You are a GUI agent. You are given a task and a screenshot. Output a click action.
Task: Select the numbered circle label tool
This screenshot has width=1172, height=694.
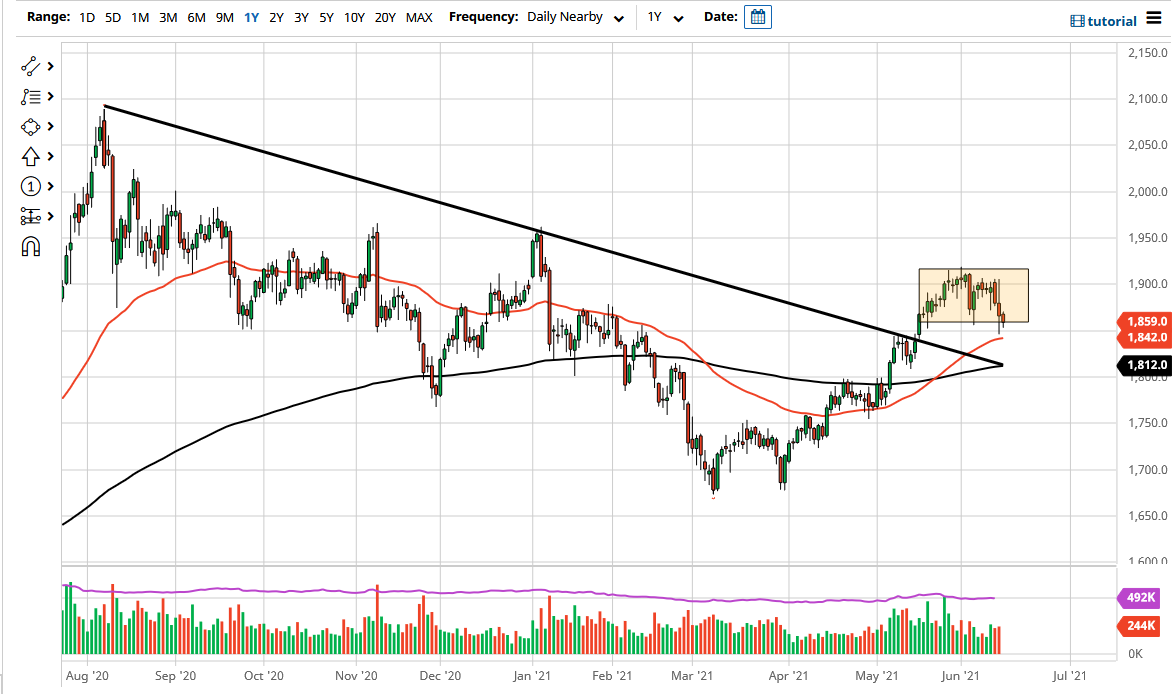[x=30, y=186]
